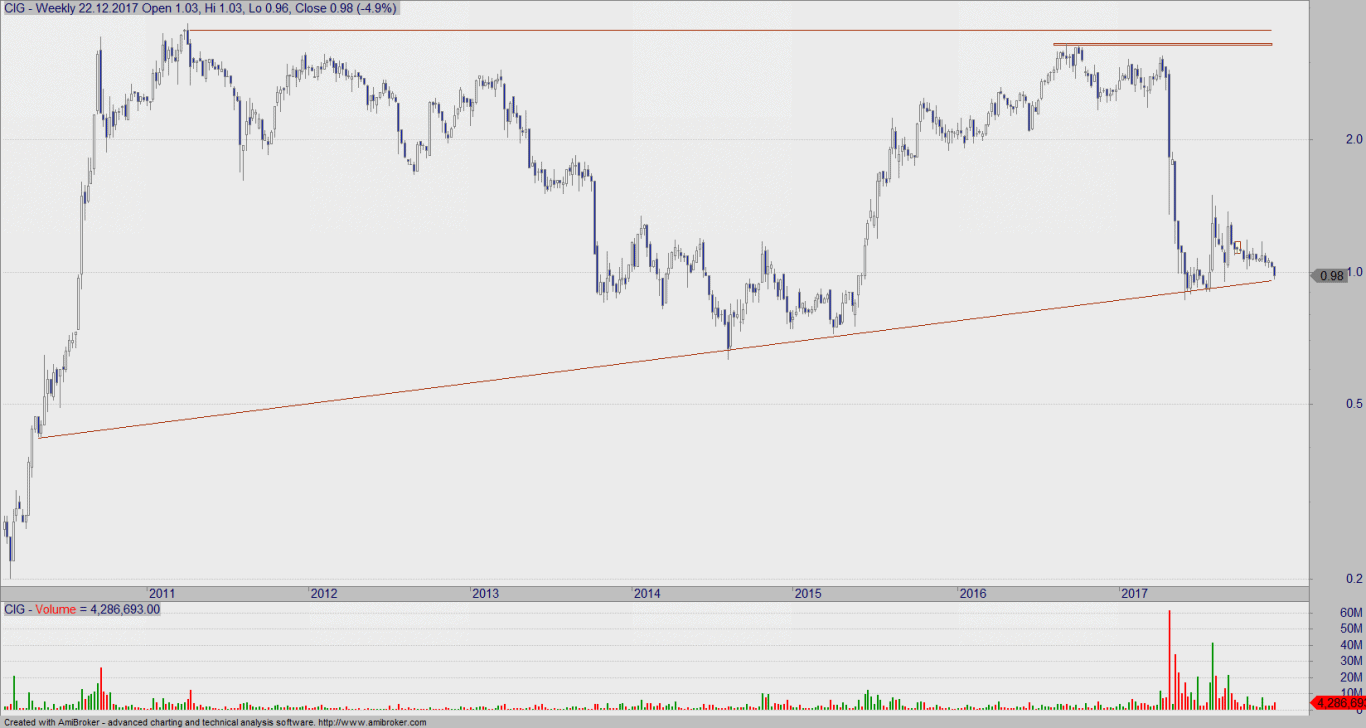This screenshot has height=728, width=1366.
Task: Click the 30M volume axis label
Action: point(1352,661)
